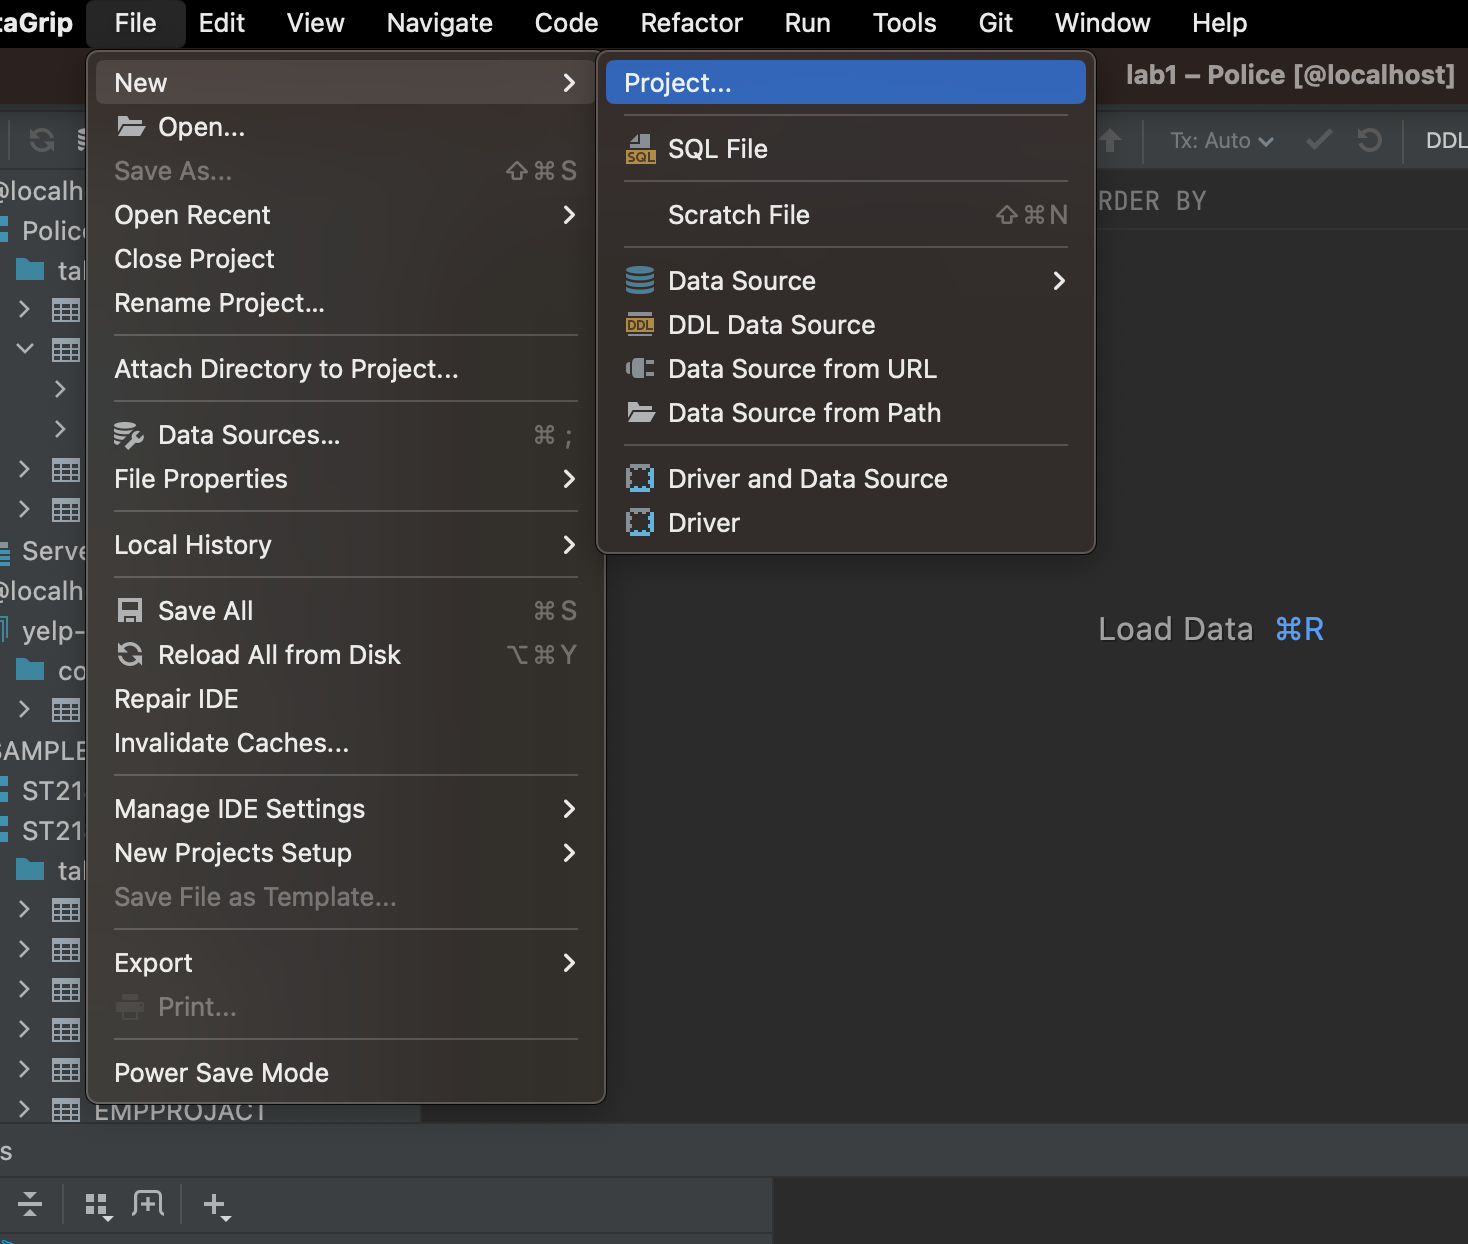Choose Project... in the New submenu
1468x1244 pixels.
pos(846,82)
